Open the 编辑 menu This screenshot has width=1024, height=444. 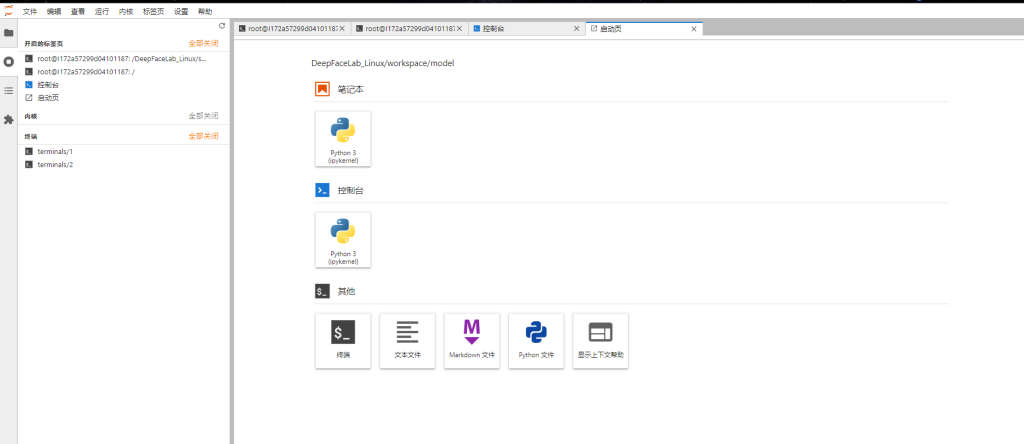tap(54, 12)
